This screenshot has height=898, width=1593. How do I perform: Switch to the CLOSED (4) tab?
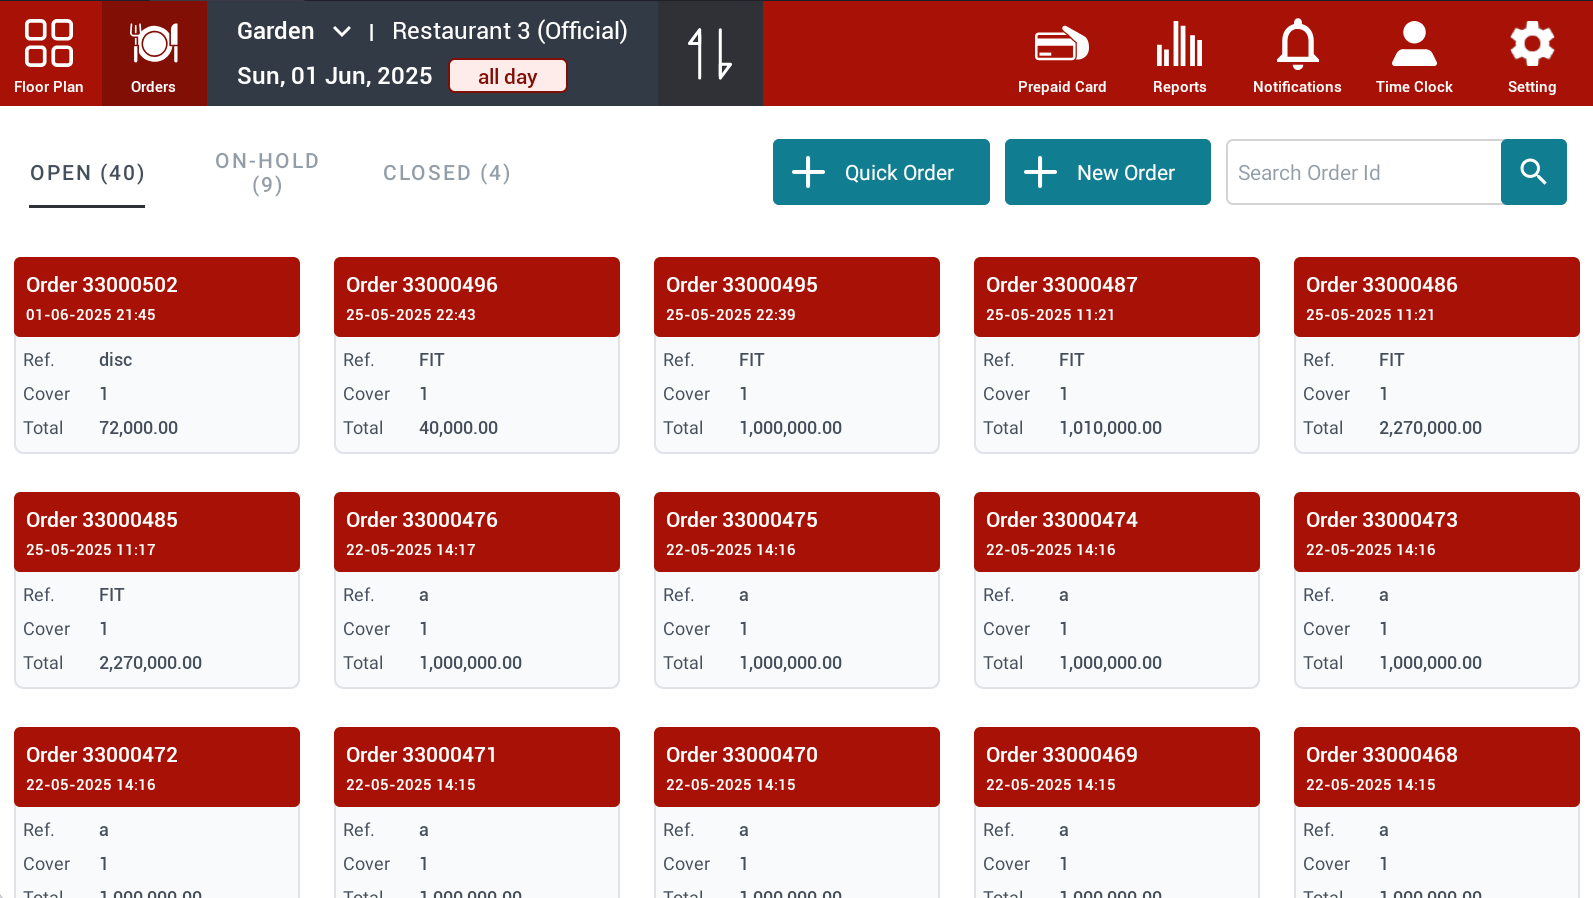pos(447,173)
